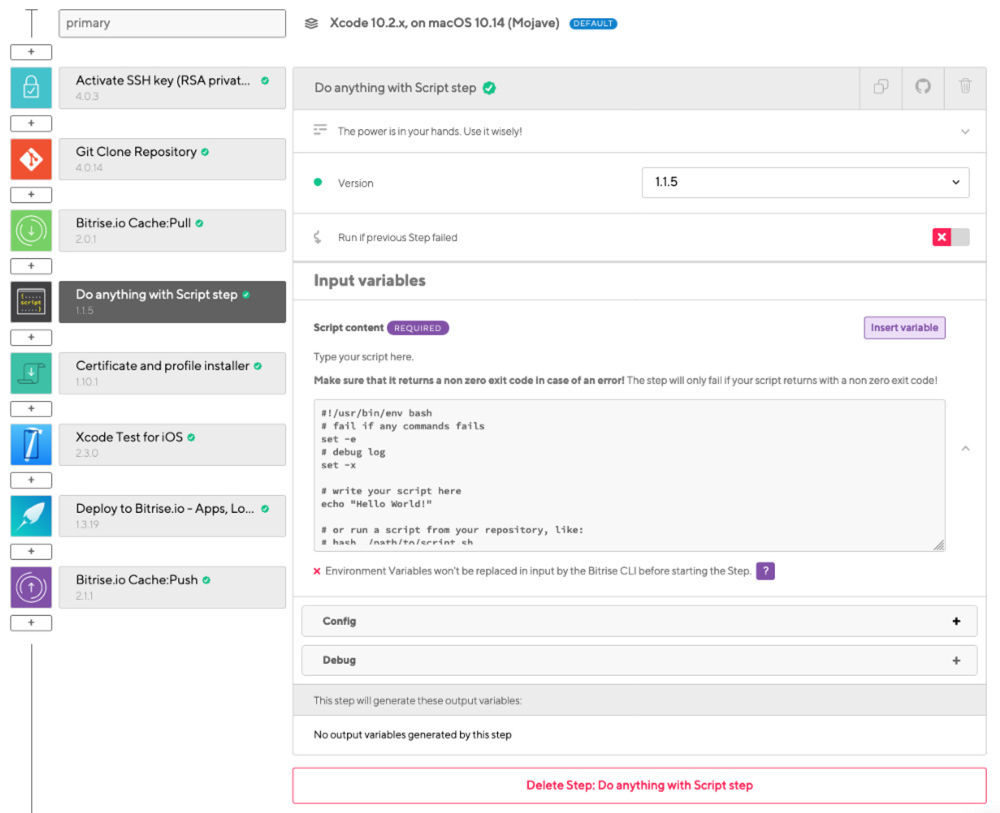Click the stack icon beside Xcode 10.2.x
Screen dimensions: 1000x813
tap(311, 24)
